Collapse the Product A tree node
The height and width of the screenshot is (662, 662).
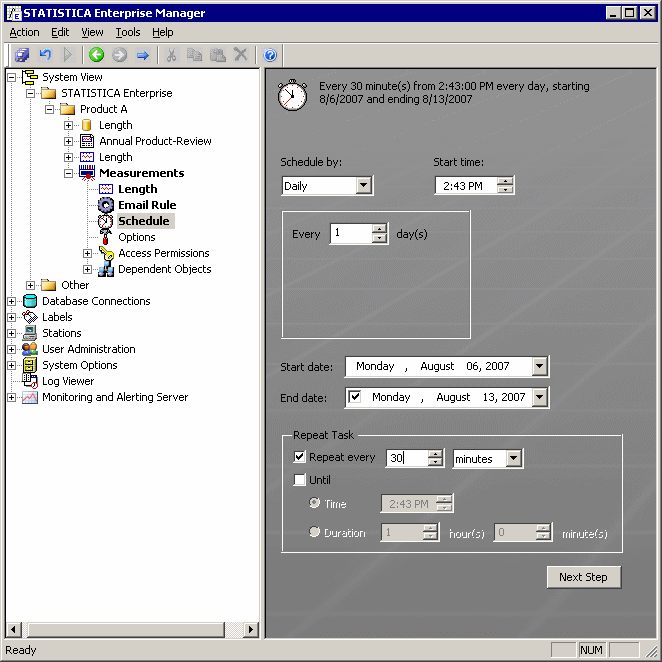[x=49, y=109]
